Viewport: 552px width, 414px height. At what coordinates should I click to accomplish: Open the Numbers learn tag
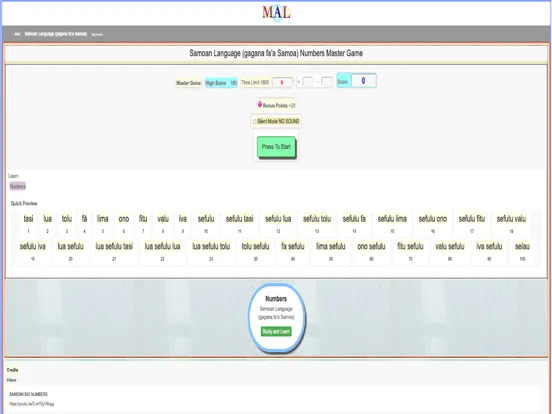[x=18, y=186]
